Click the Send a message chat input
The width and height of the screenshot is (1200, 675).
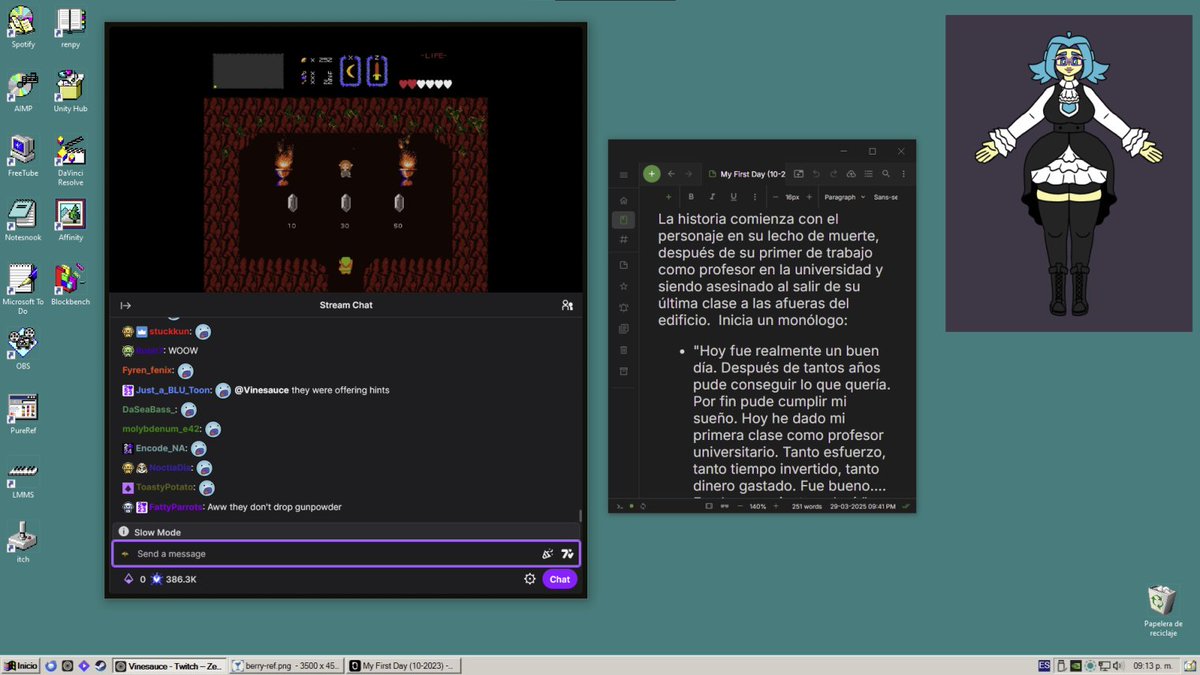[346, 554]
